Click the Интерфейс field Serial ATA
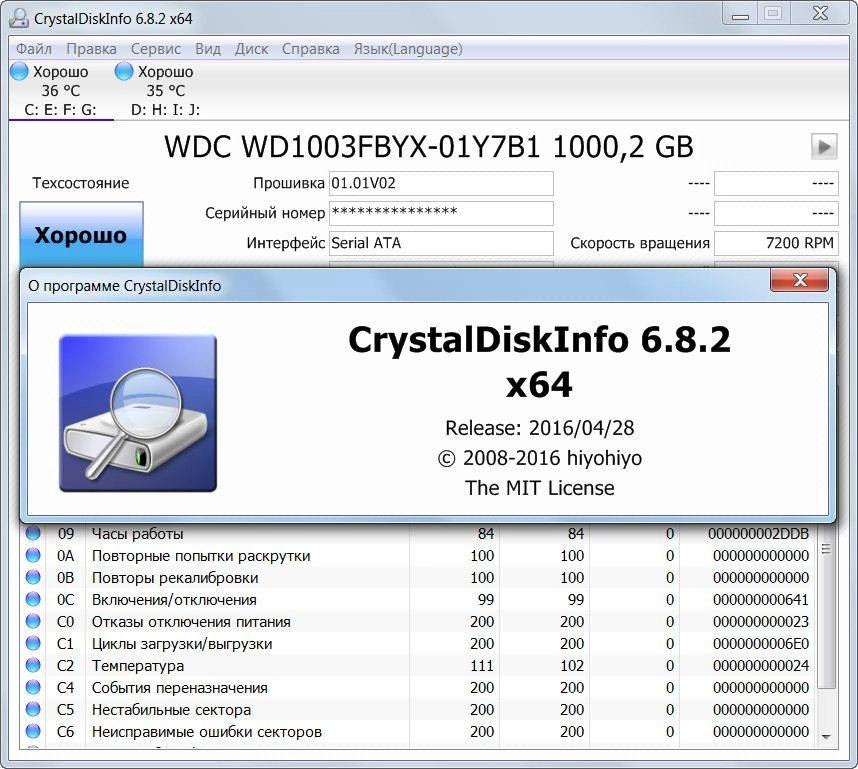The height and width of the screenshot is (769, 858). [441, 242]
